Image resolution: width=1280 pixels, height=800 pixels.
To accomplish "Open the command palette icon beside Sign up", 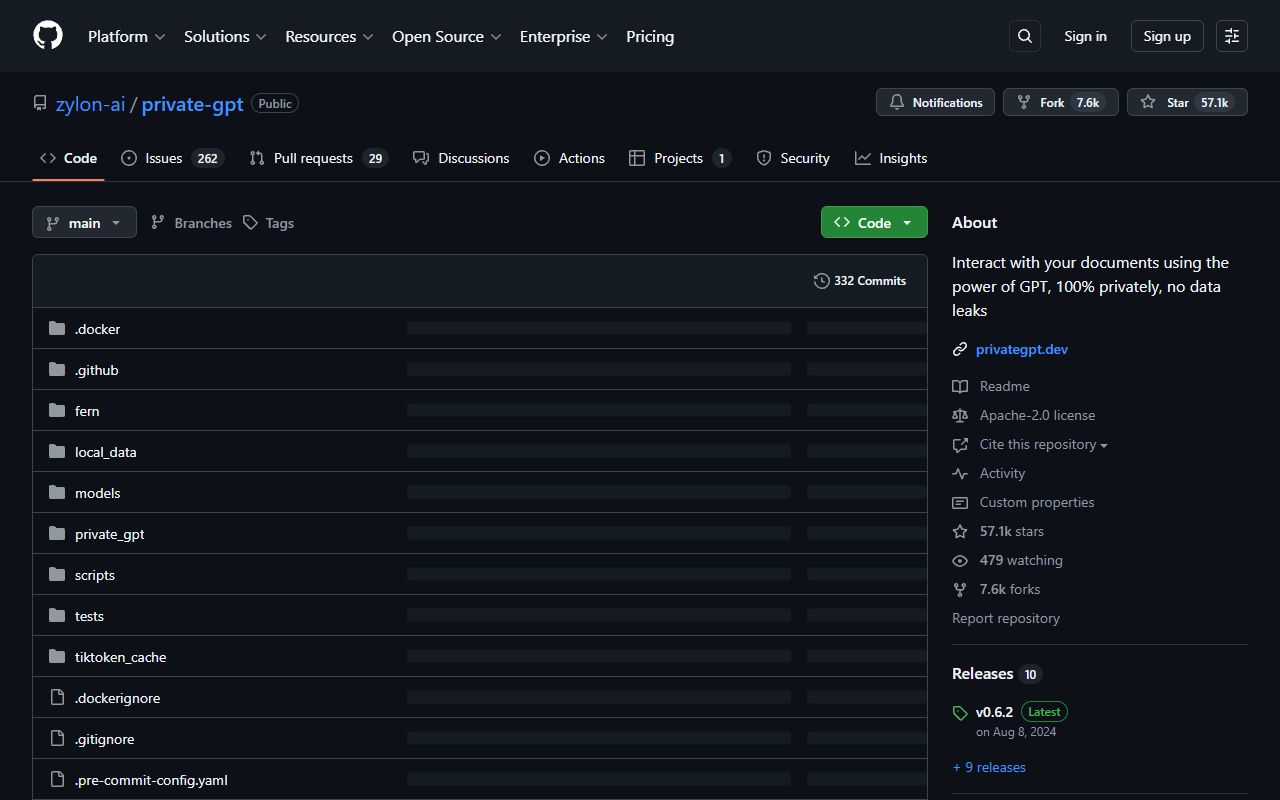I will 1231,36.
